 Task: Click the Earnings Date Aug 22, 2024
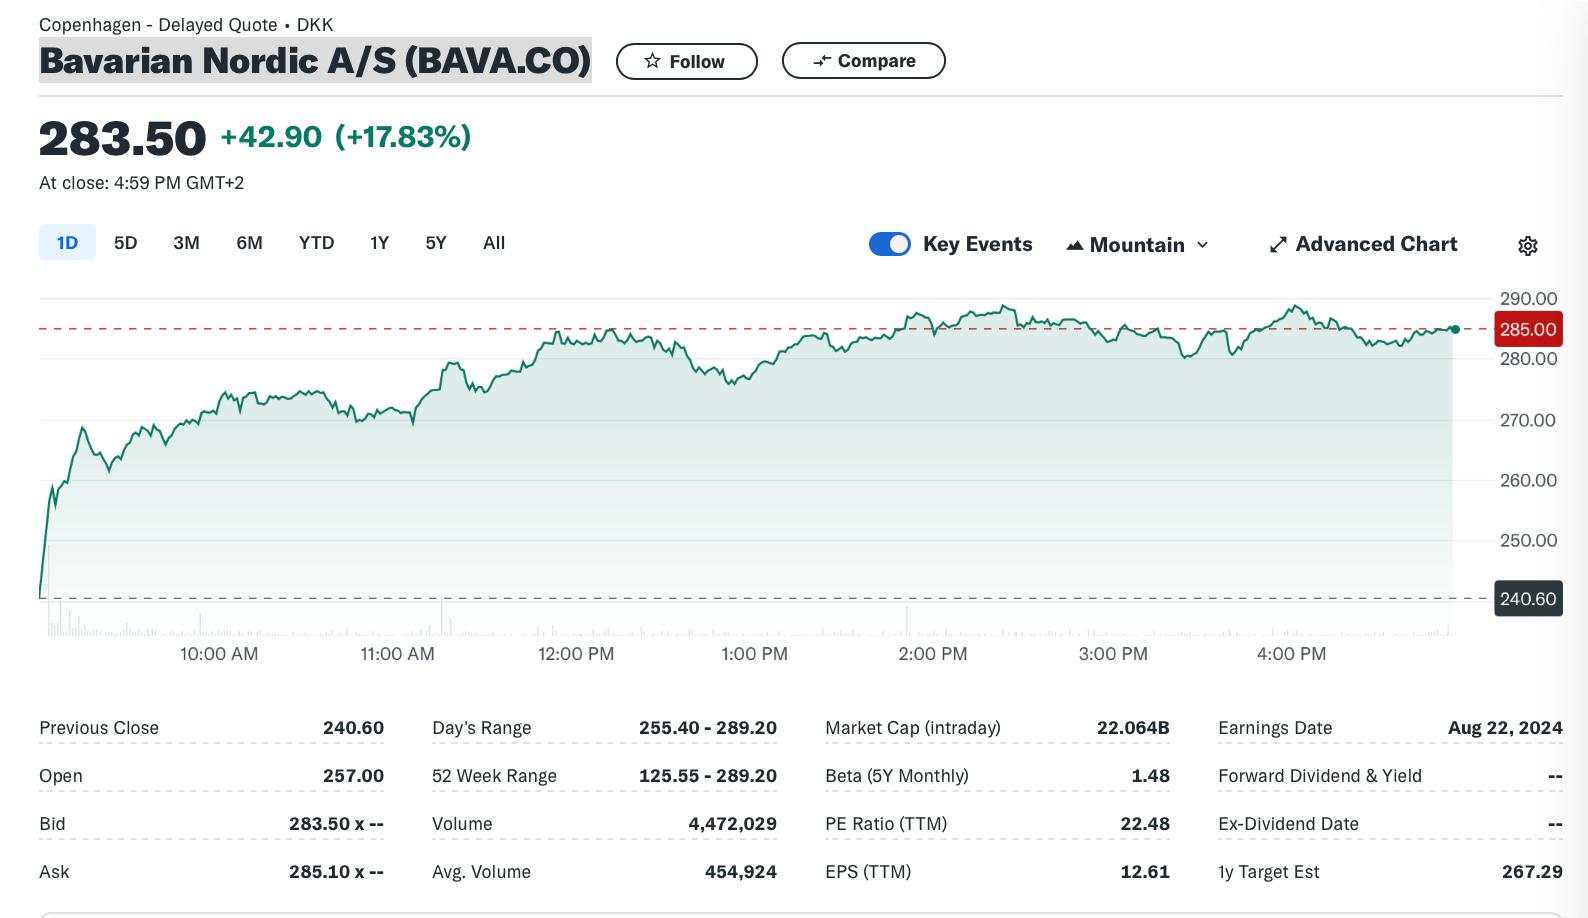1505,728
